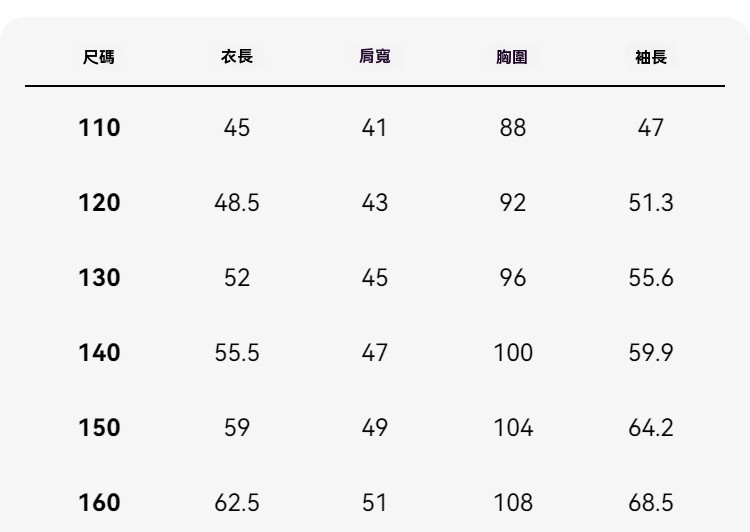This screenshot has height=532, width=750.
Task: Click the size 140 row label
Action: coord(99,353)
